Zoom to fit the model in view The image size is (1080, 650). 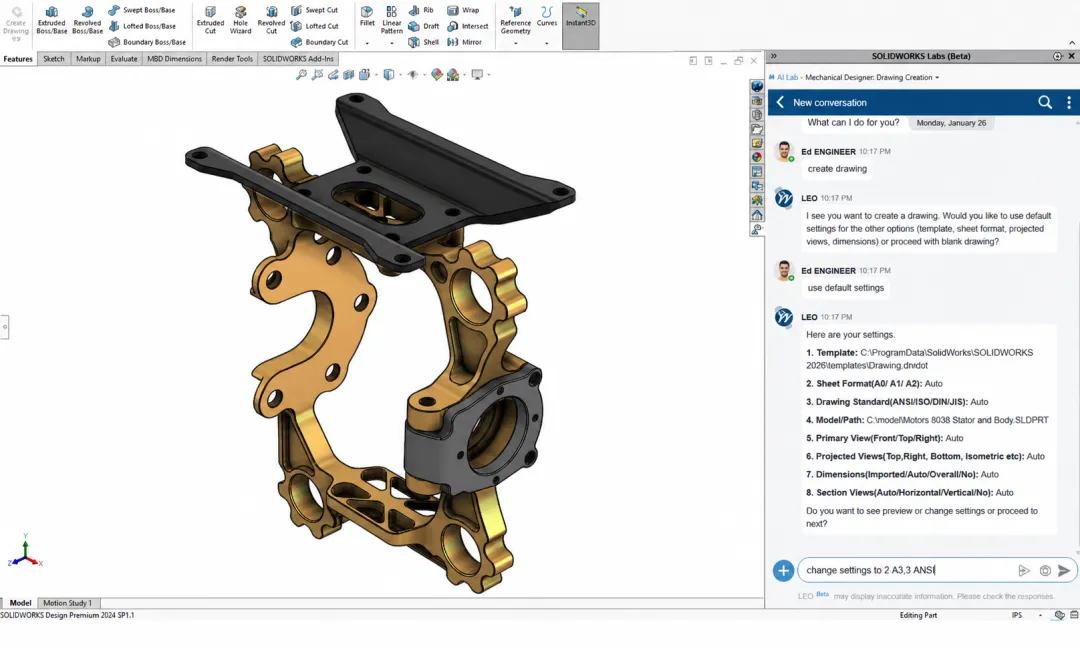coord(301,74)
